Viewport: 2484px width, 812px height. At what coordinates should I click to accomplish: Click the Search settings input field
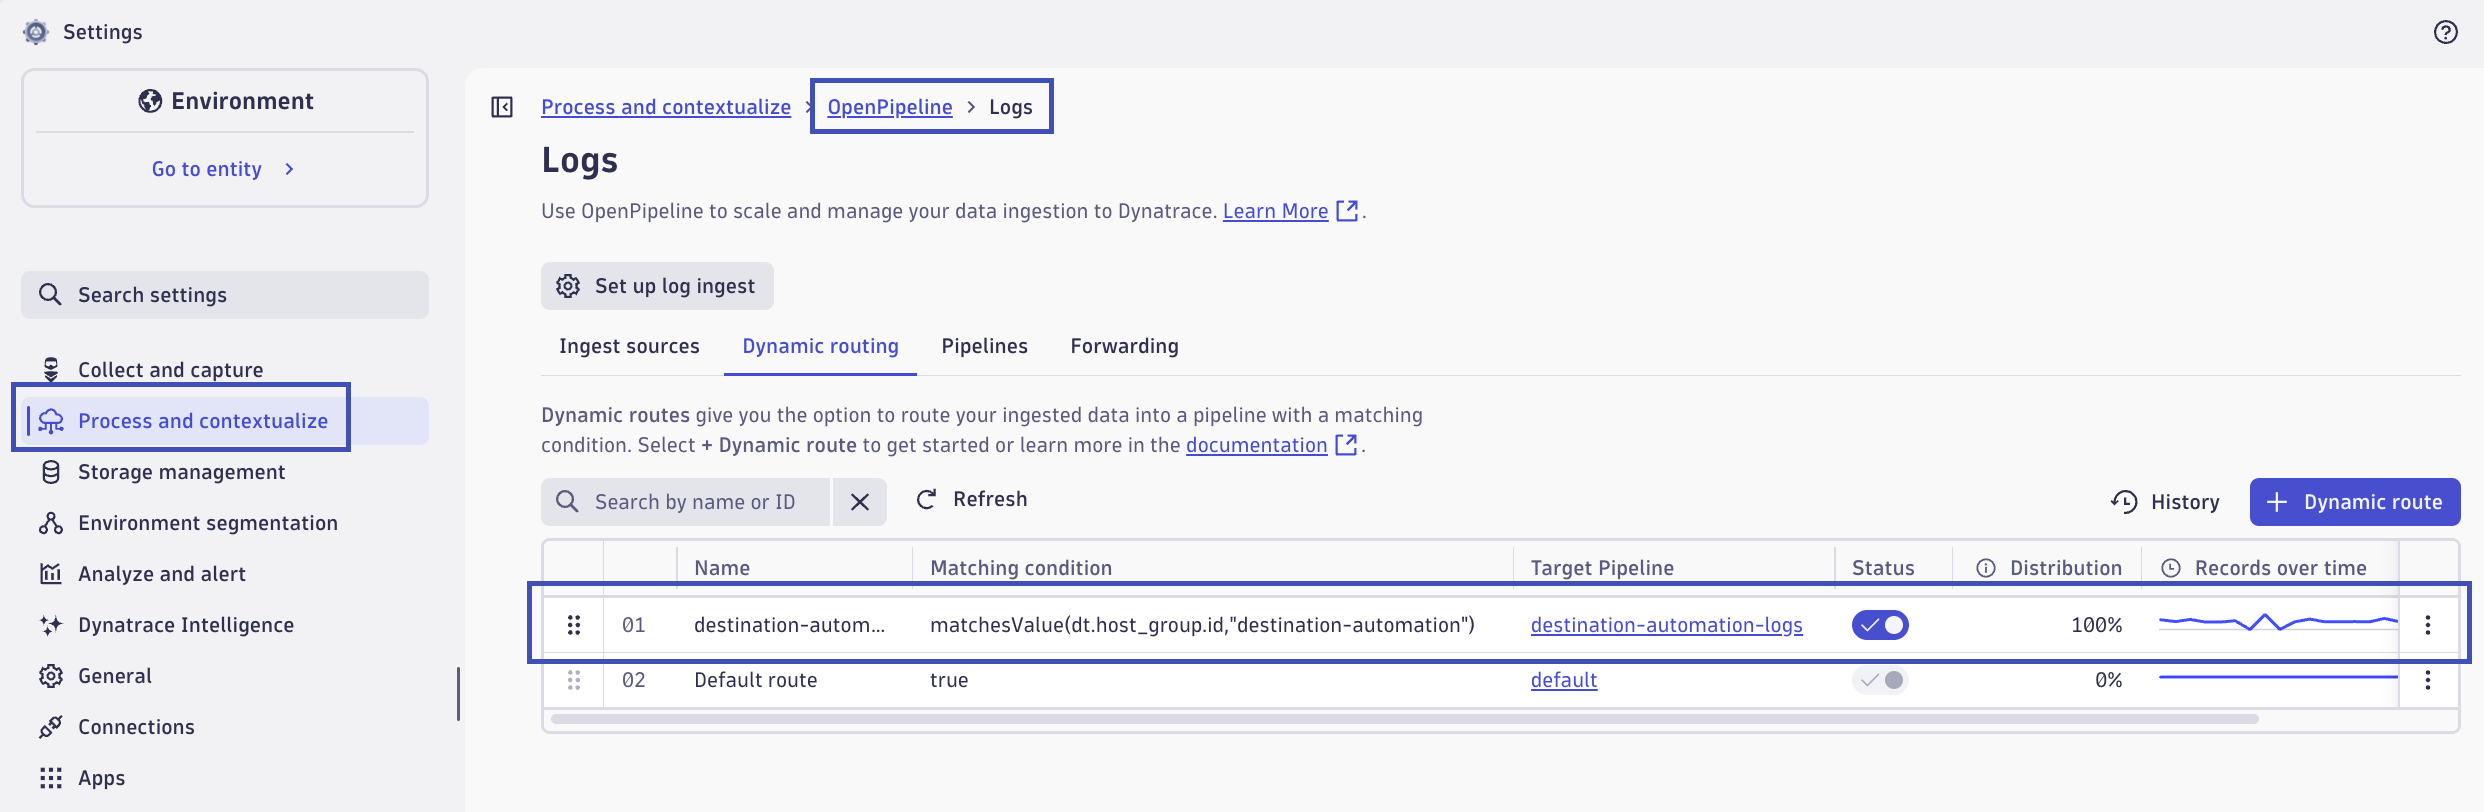pyautogui.click(x=225, y=295)
